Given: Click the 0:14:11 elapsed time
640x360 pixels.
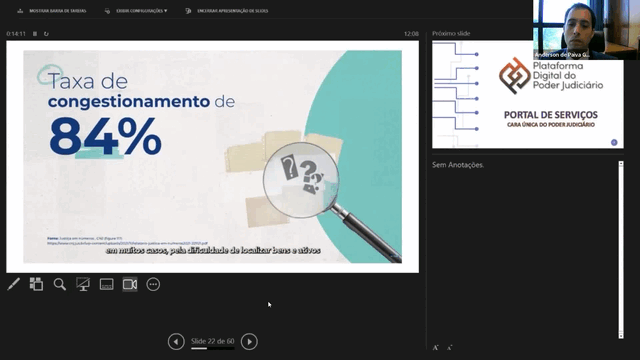Looking at the screenshot, I should (x=16, y=34).
